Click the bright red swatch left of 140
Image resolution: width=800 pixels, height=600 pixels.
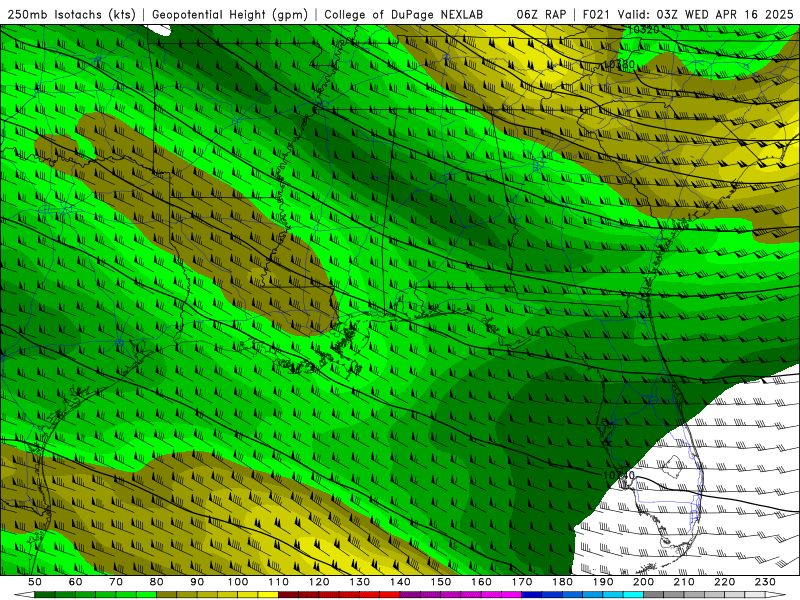390,595
